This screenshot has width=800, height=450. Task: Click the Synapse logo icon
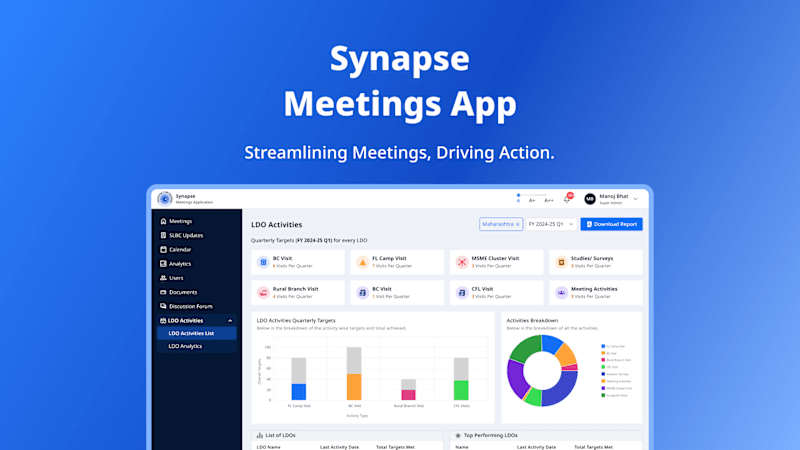tap(165, 198)
